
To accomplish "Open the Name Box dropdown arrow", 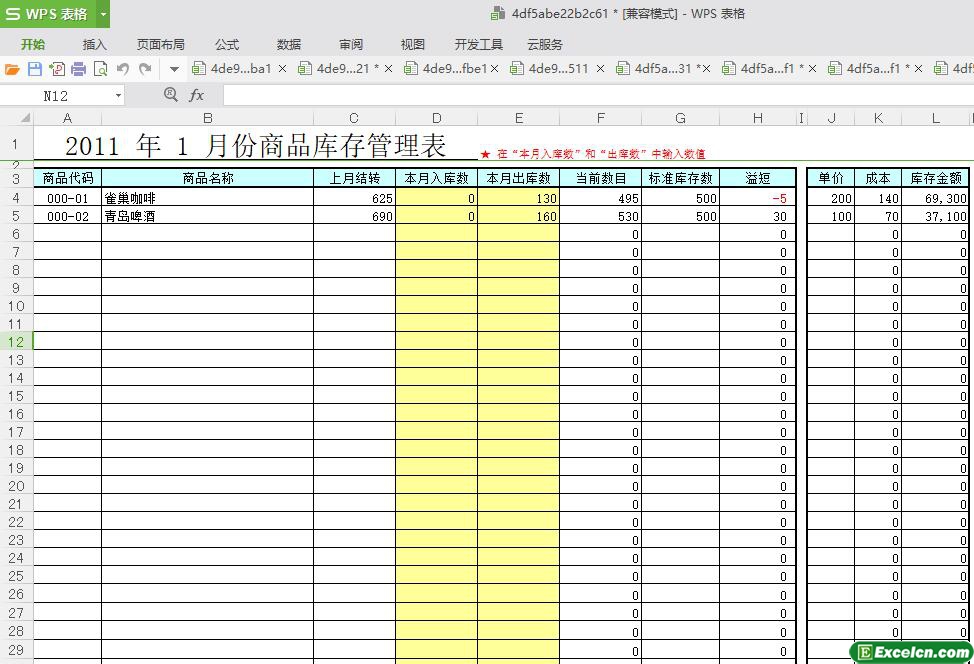I will pyautogui.click(x=118, y=96).
